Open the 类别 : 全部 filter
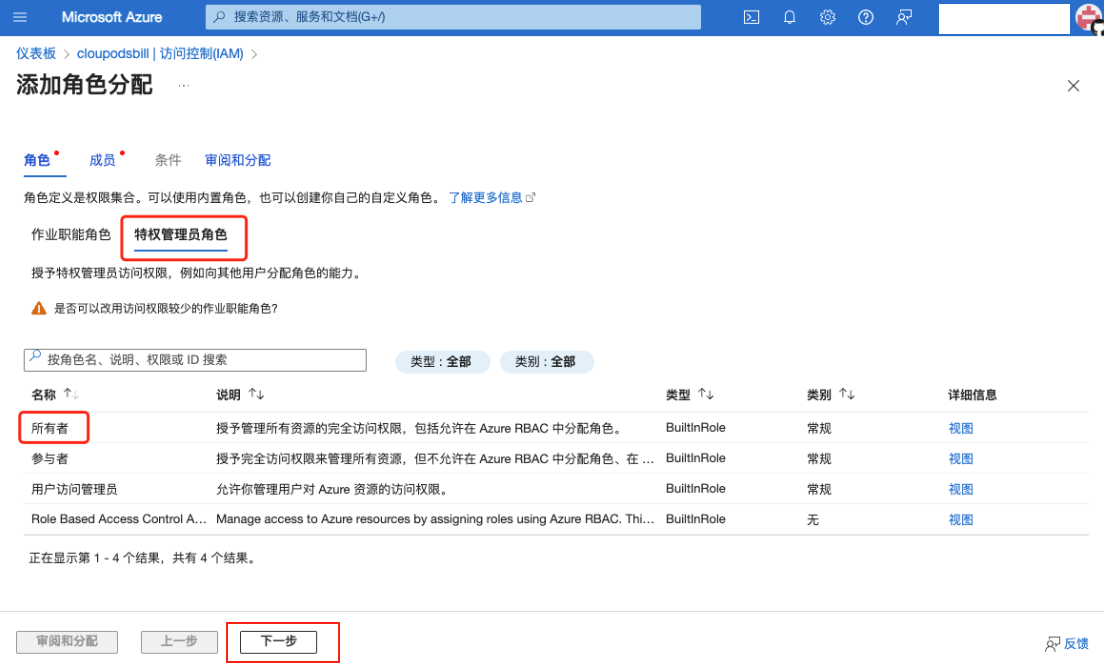This screenshot has width=1104, height=672. (546, 362)
